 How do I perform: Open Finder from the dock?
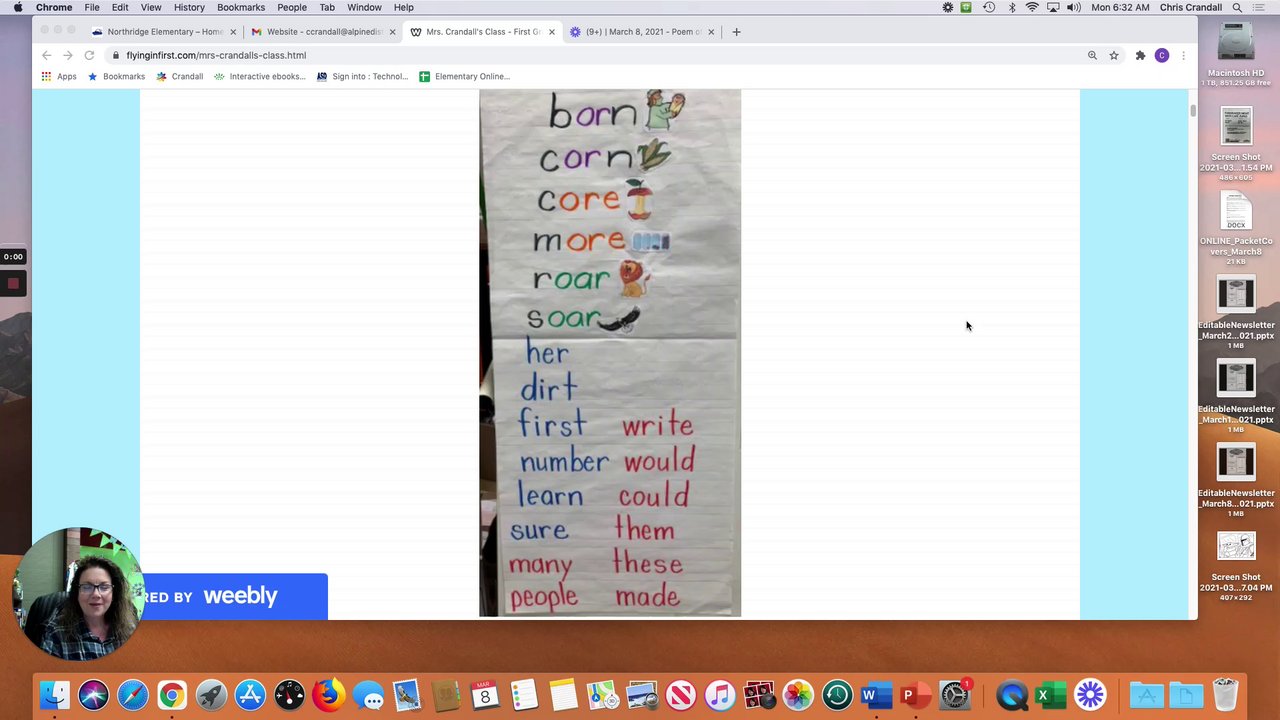click(55, 694)
